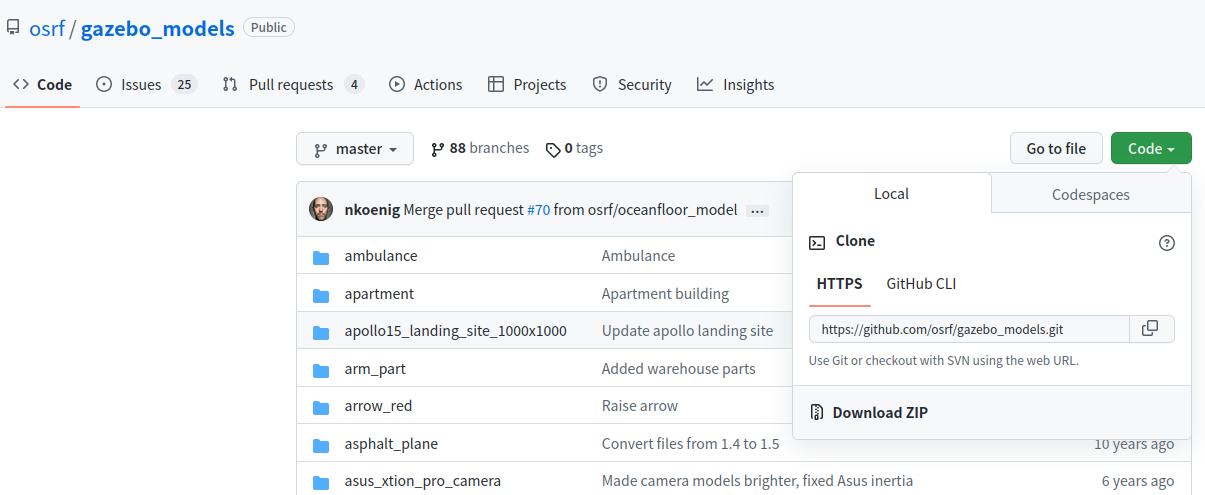Image resolution: width=1205 pixels, height=495 pixels.
Task: Switch to the Codespaces tab
Action: click(x=1090, y=194)
